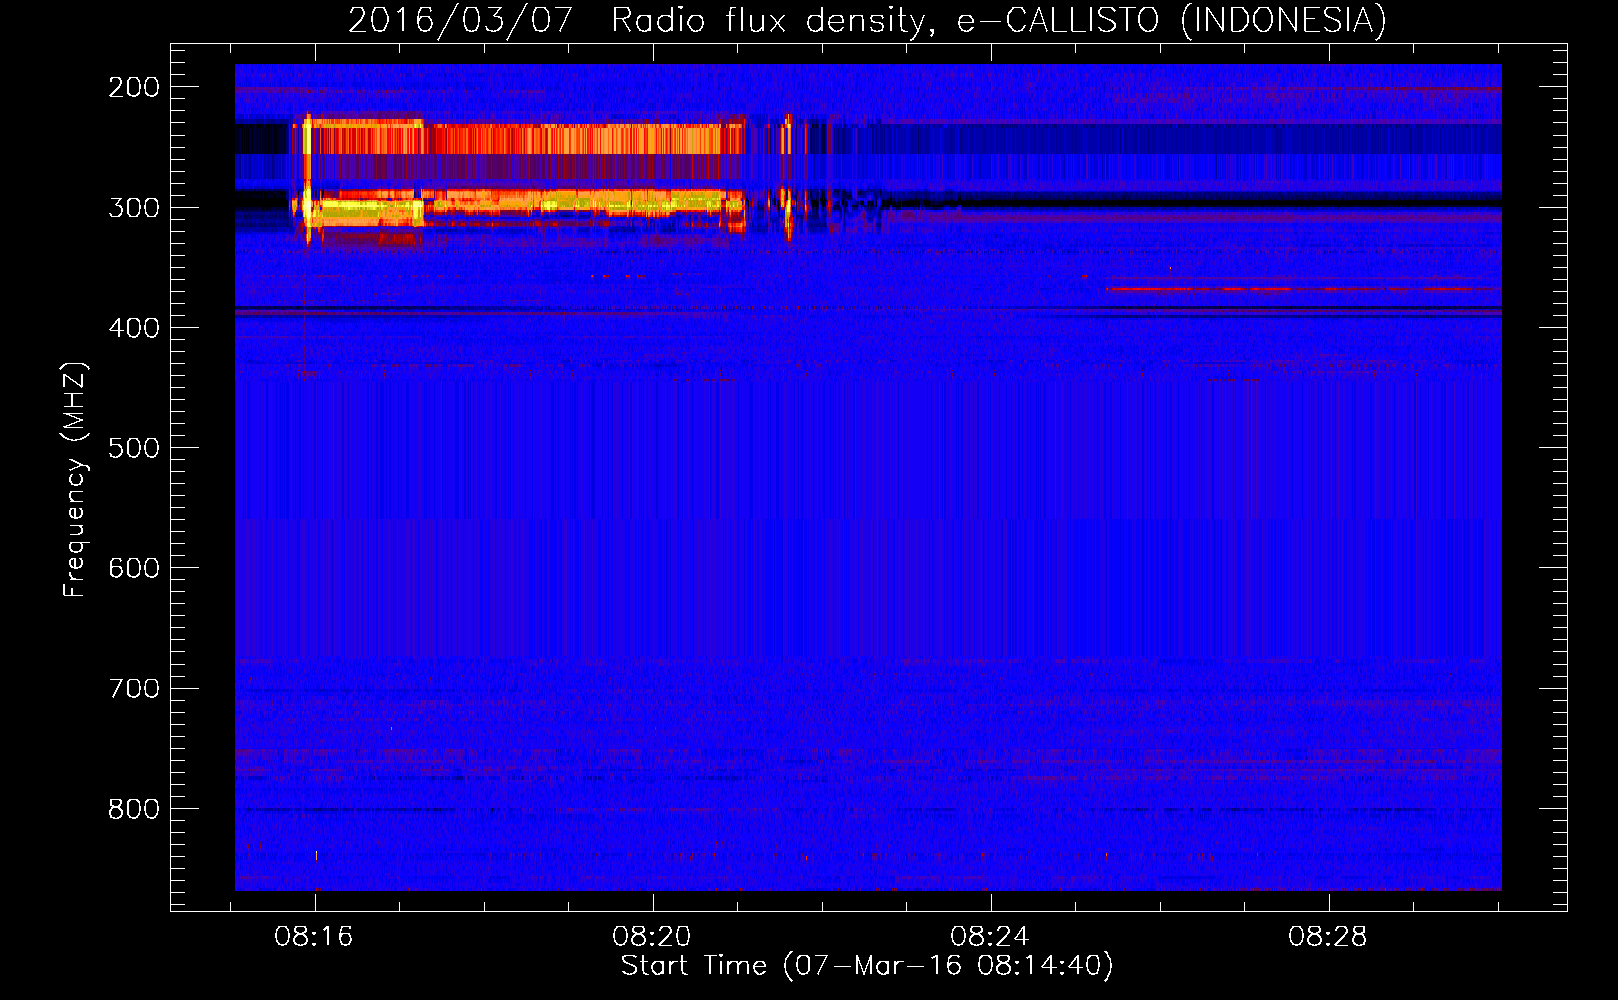The image size is (1618, 1000).
Task: Click the 08:28 time tick label
Action: 1328,937
